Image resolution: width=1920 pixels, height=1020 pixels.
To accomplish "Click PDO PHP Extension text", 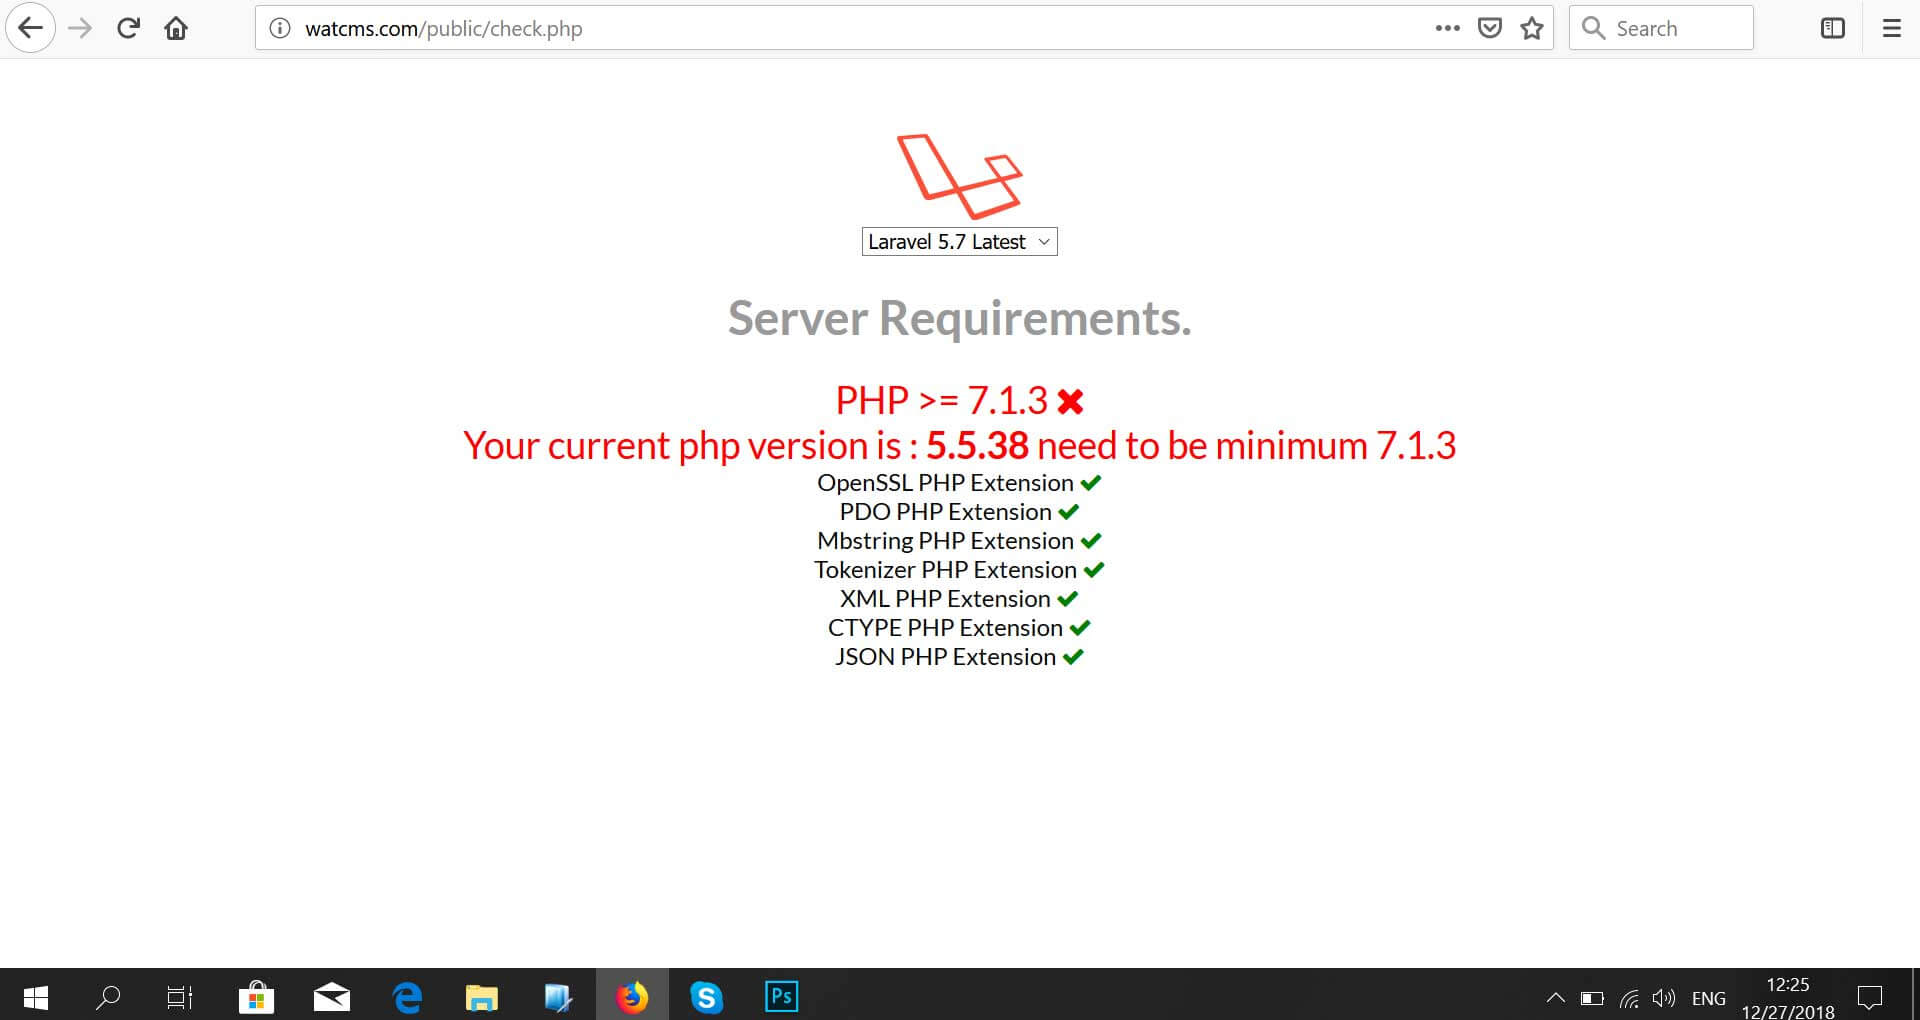I will coord(945,512).
